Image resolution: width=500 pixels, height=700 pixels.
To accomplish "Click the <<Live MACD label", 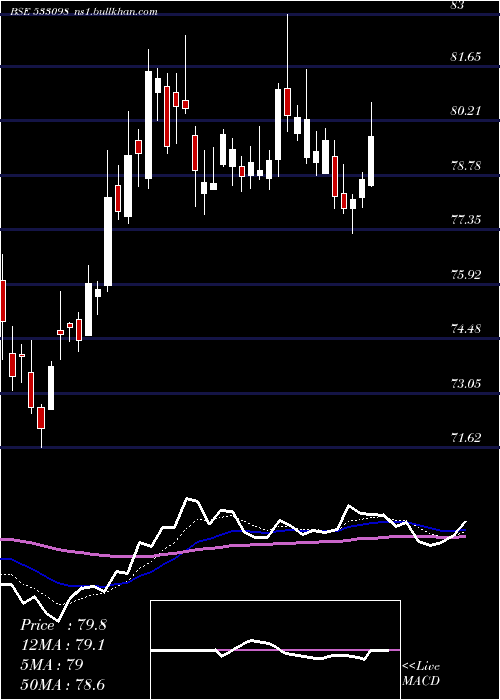I will click(x=421, y=674).
